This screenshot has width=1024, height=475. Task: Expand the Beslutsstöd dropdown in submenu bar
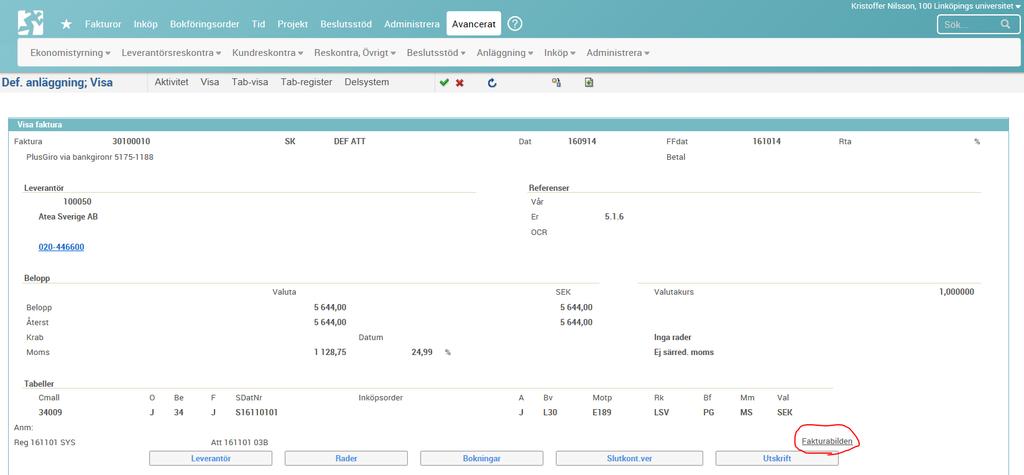coord(436,53)
